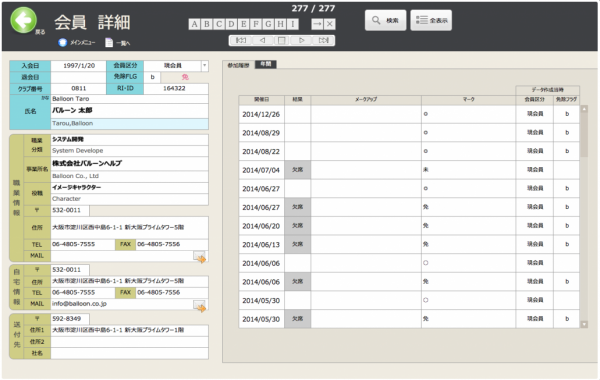Send mail icon in 職業情報 MAIL row
Screen dimensions: 600x380
point(200,257)
